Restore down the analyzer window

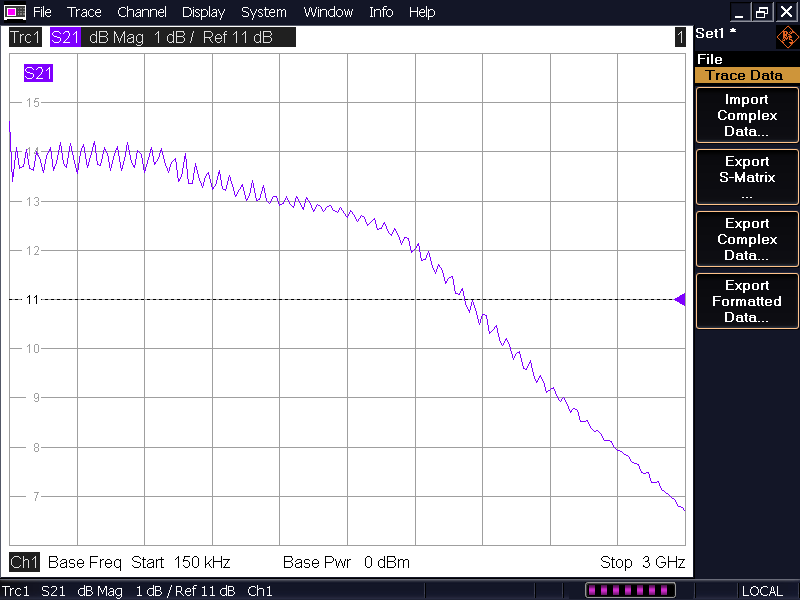pyautogui.click(x=762, y=12)
